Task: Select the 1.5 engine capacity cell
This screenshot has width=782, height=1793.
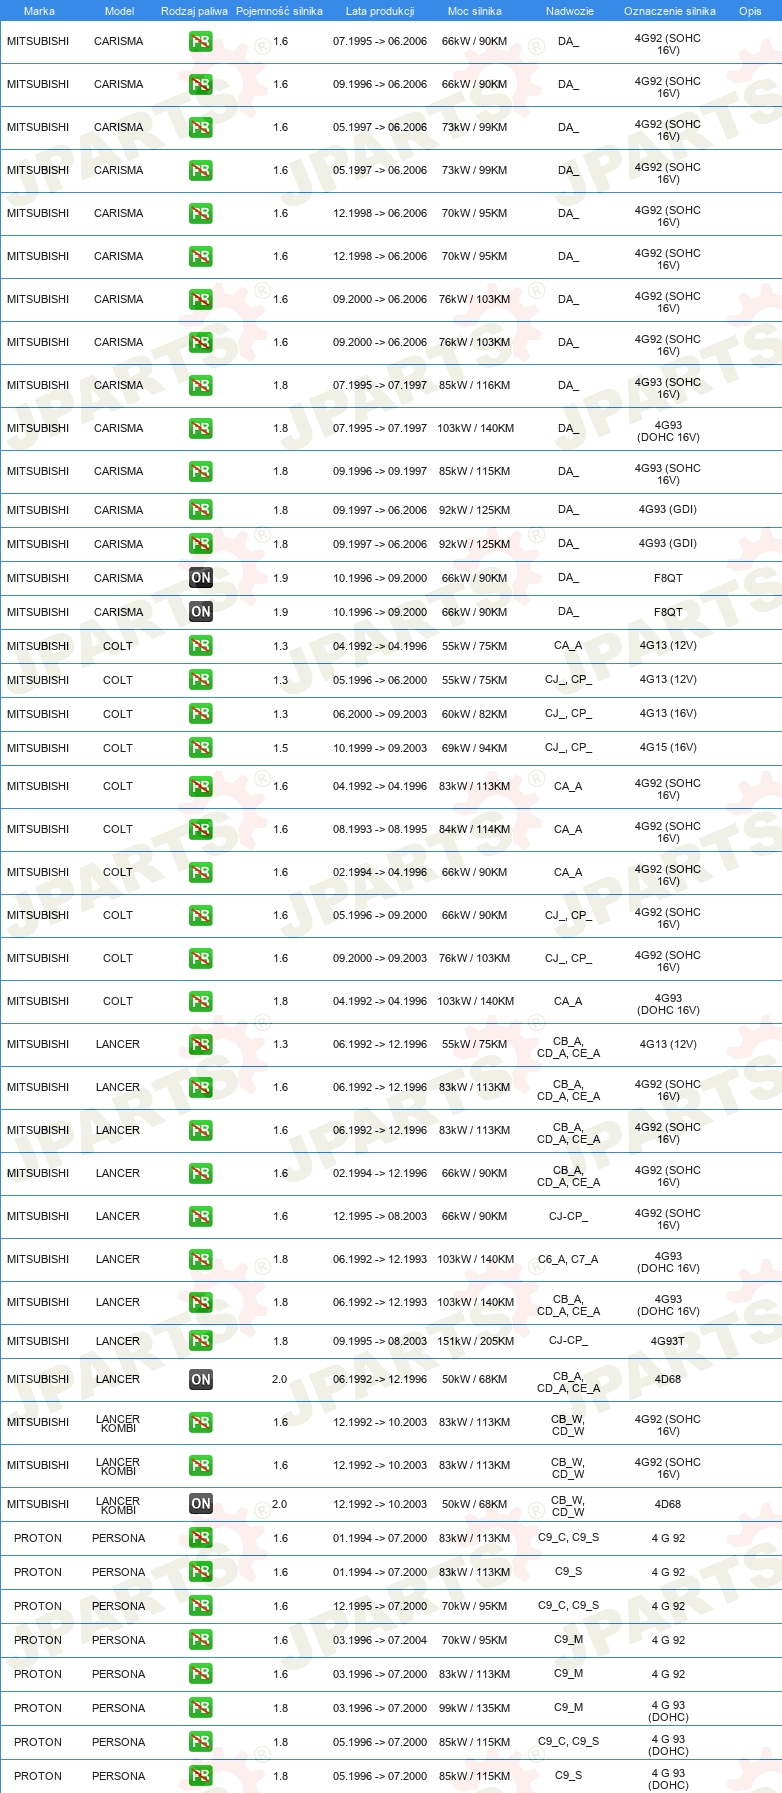Action: tap(280, 748)
